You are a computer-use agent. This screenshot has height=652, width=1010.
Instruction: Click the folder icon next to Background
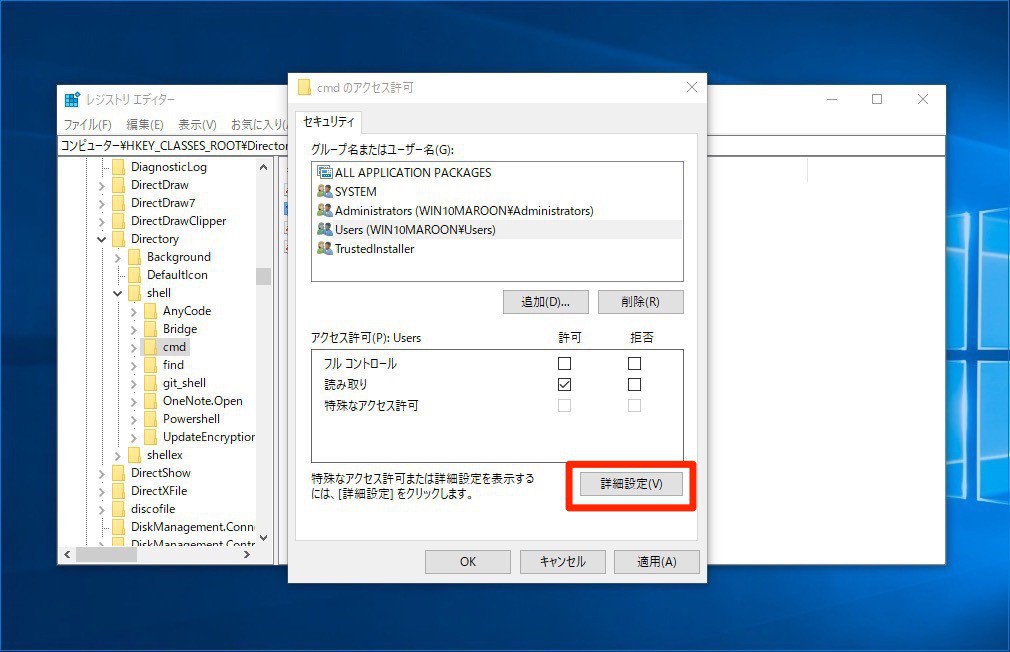coord(135,257)
